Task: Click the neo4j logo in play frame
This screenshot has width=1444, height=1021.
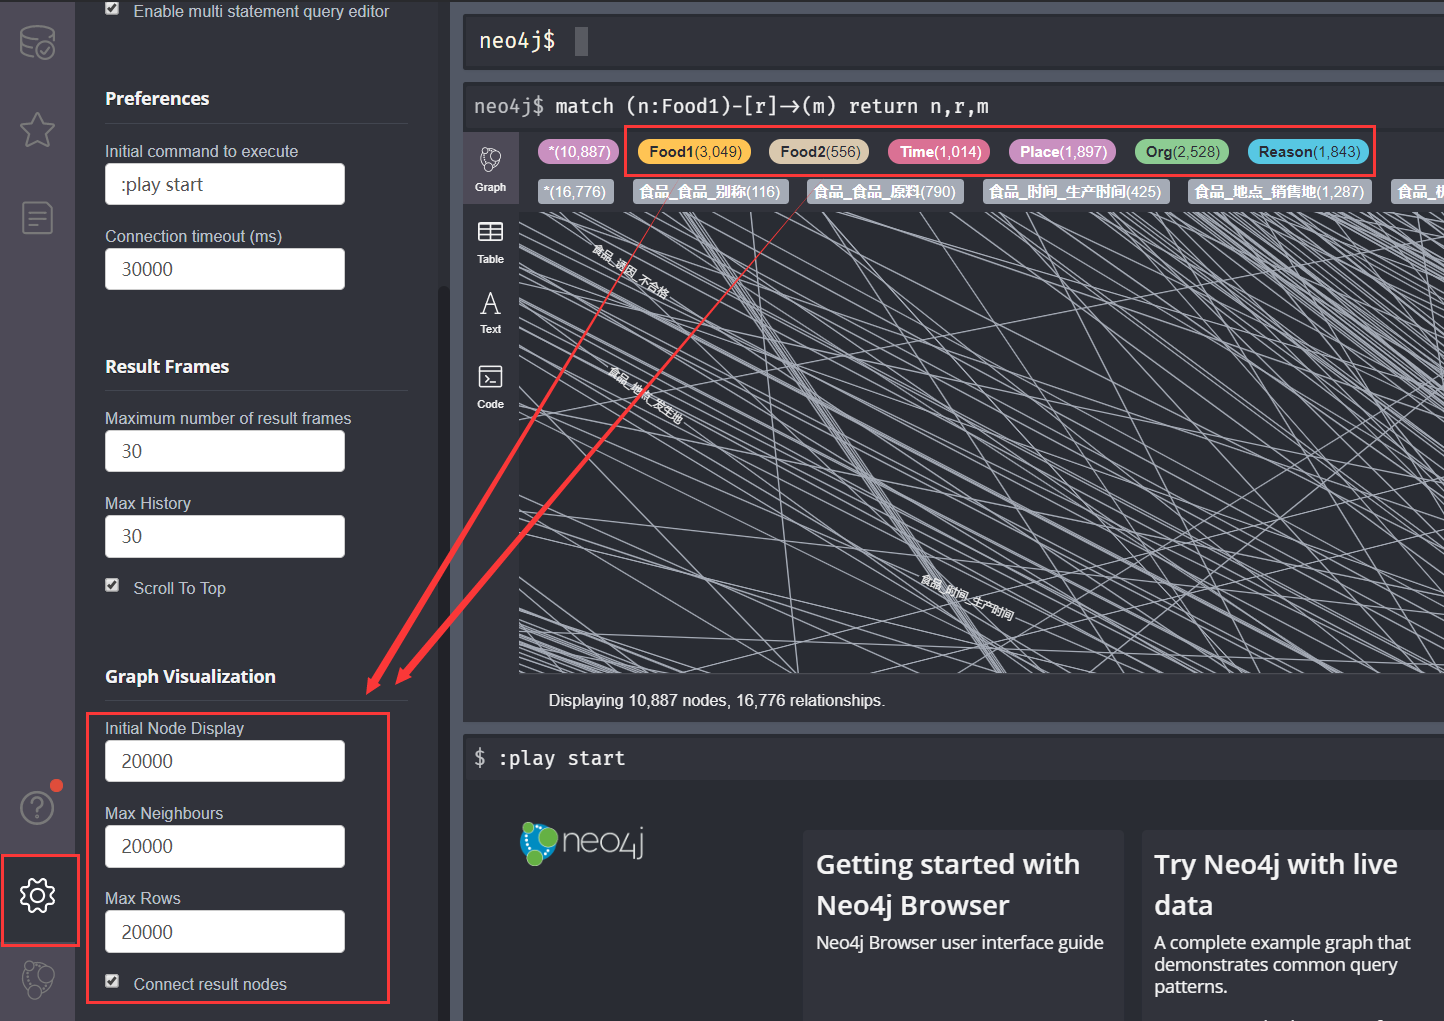Action: click(x=582, y=843)
